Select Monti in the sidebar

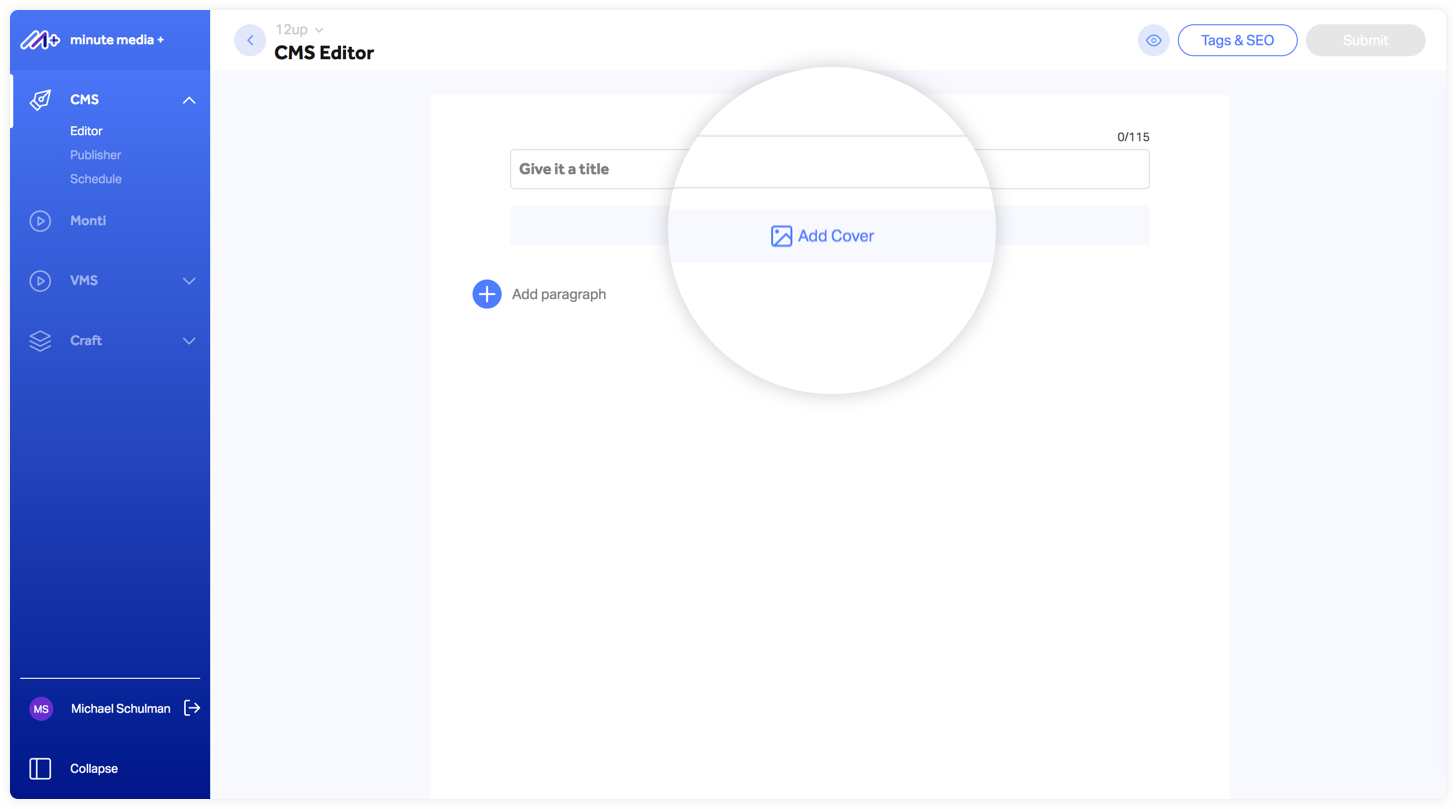[x=88, y=221]
